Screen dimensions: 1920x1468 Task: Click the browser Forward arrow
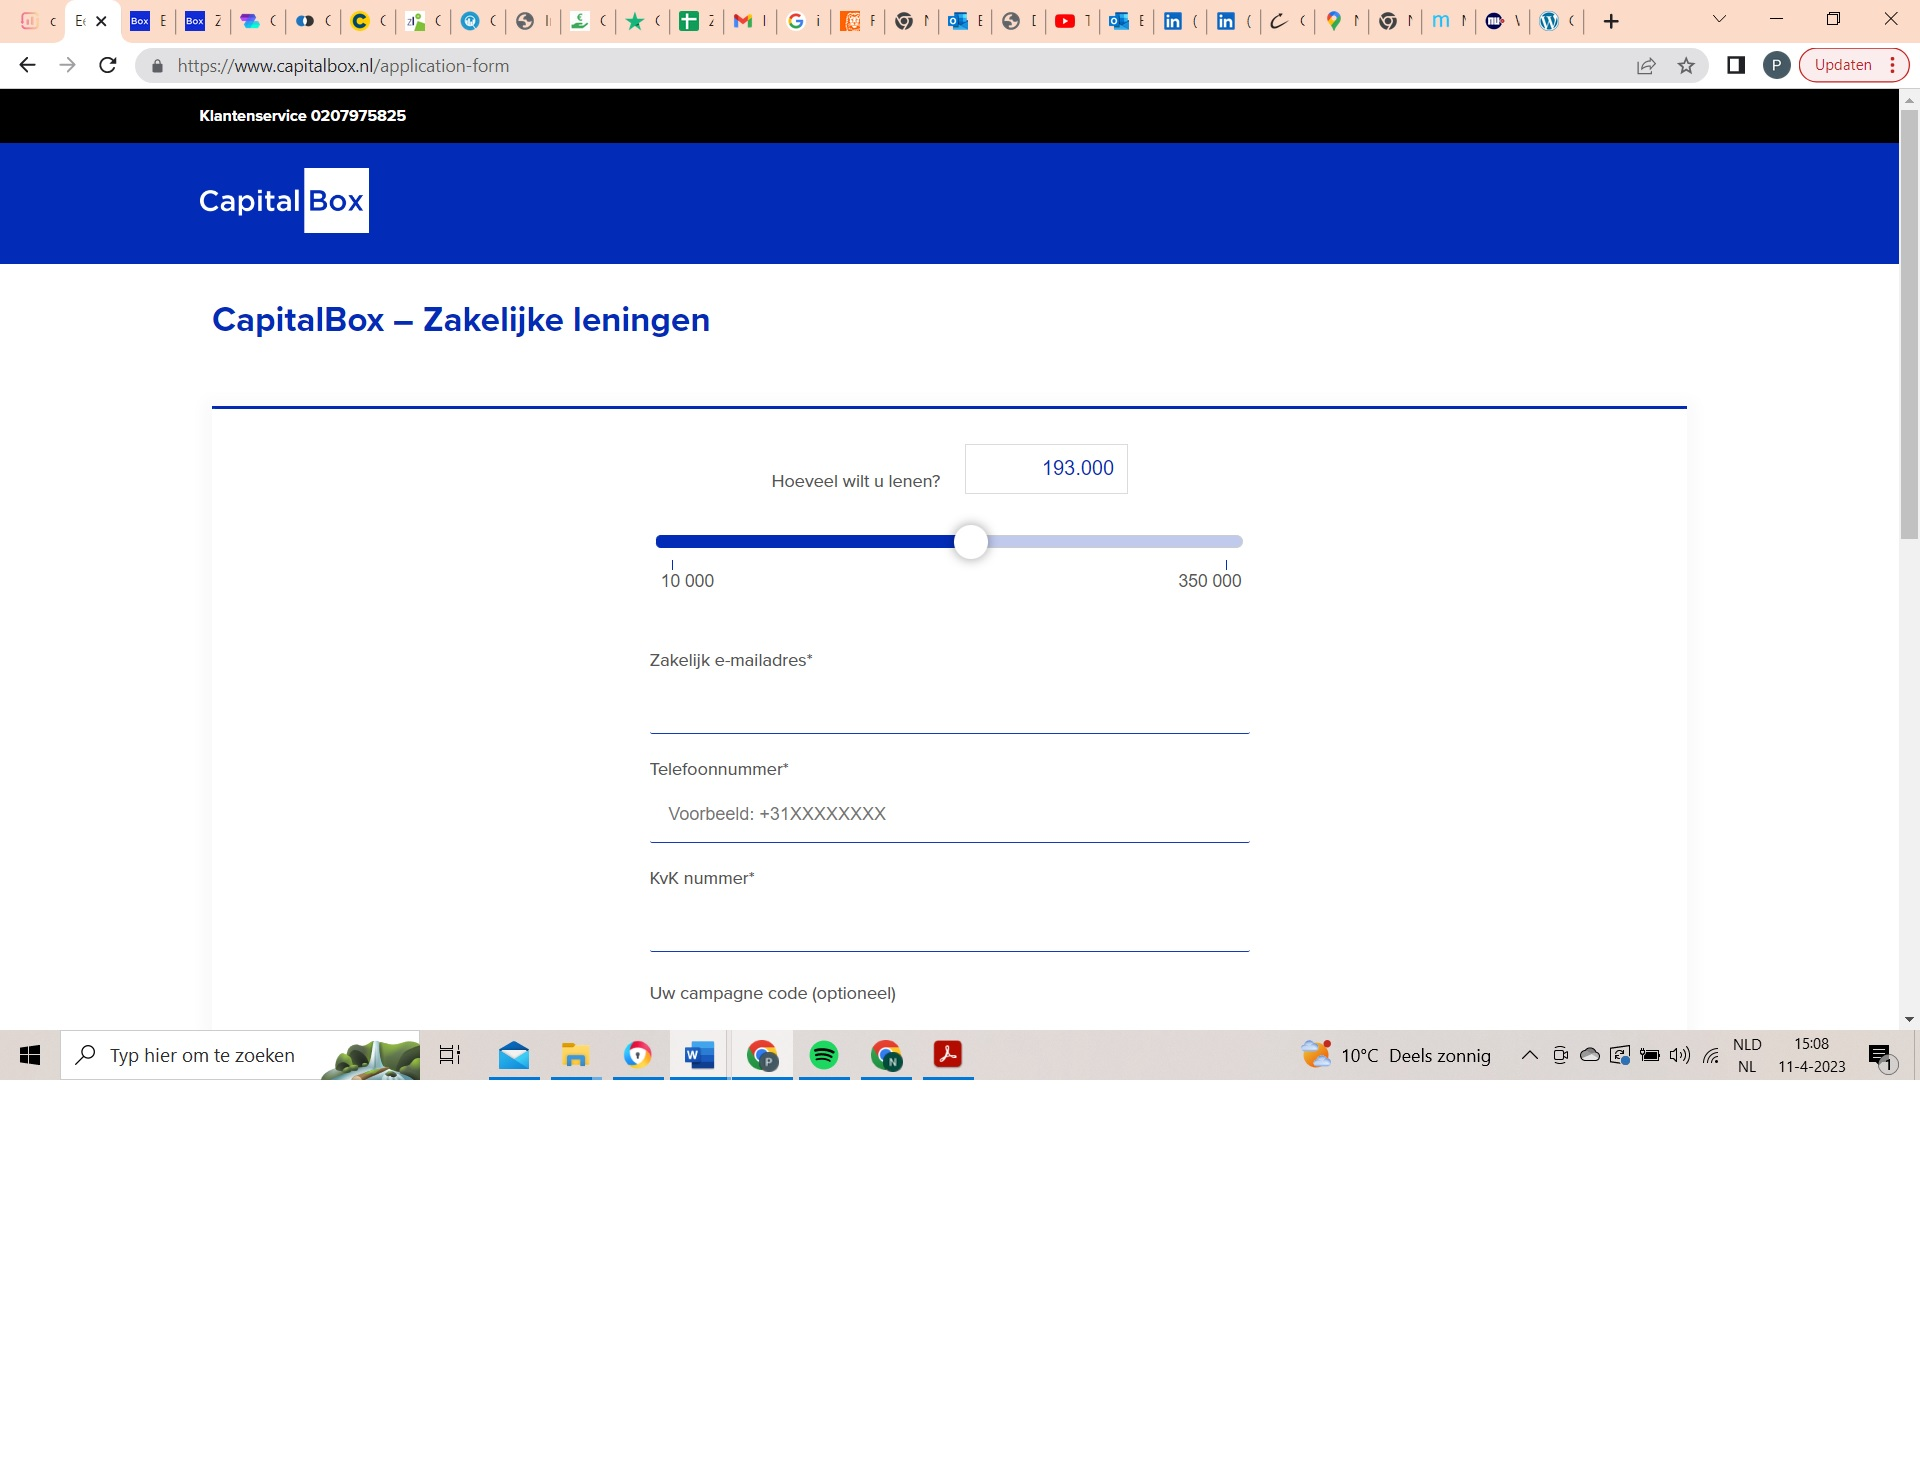(67, 65)
